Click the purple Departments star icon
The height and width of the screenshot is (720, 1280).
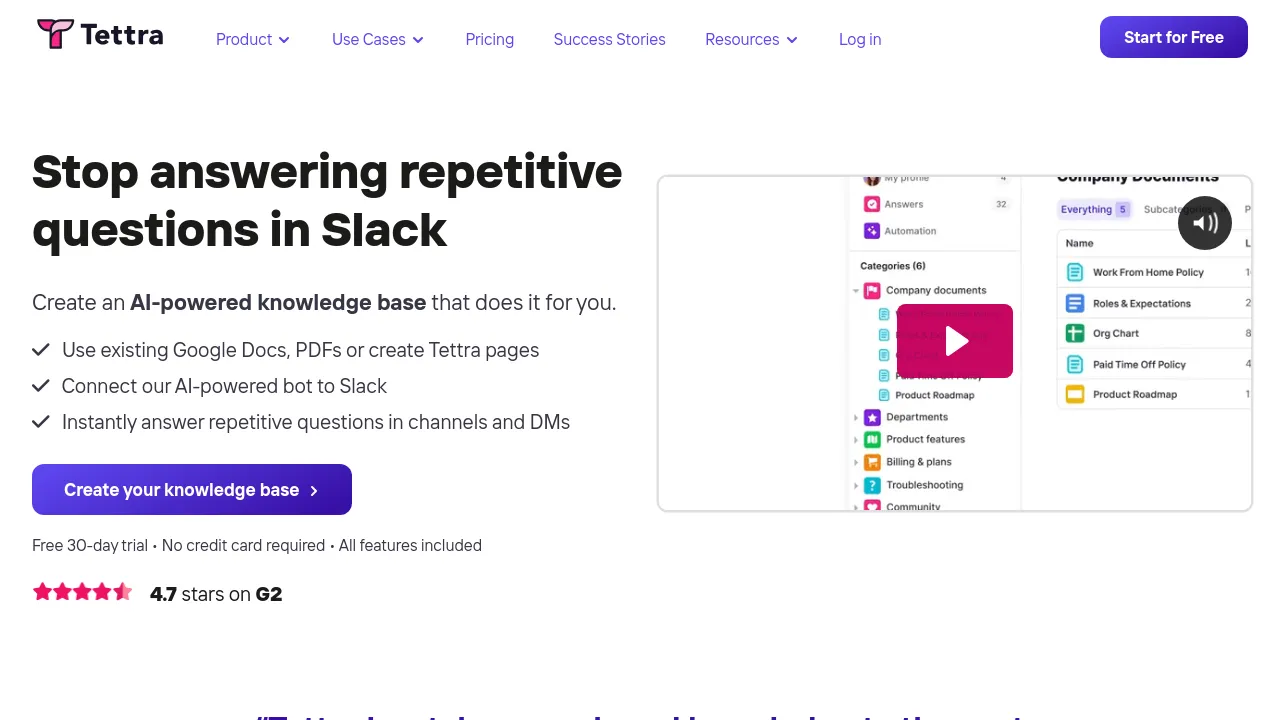click(x=871, y=417)
